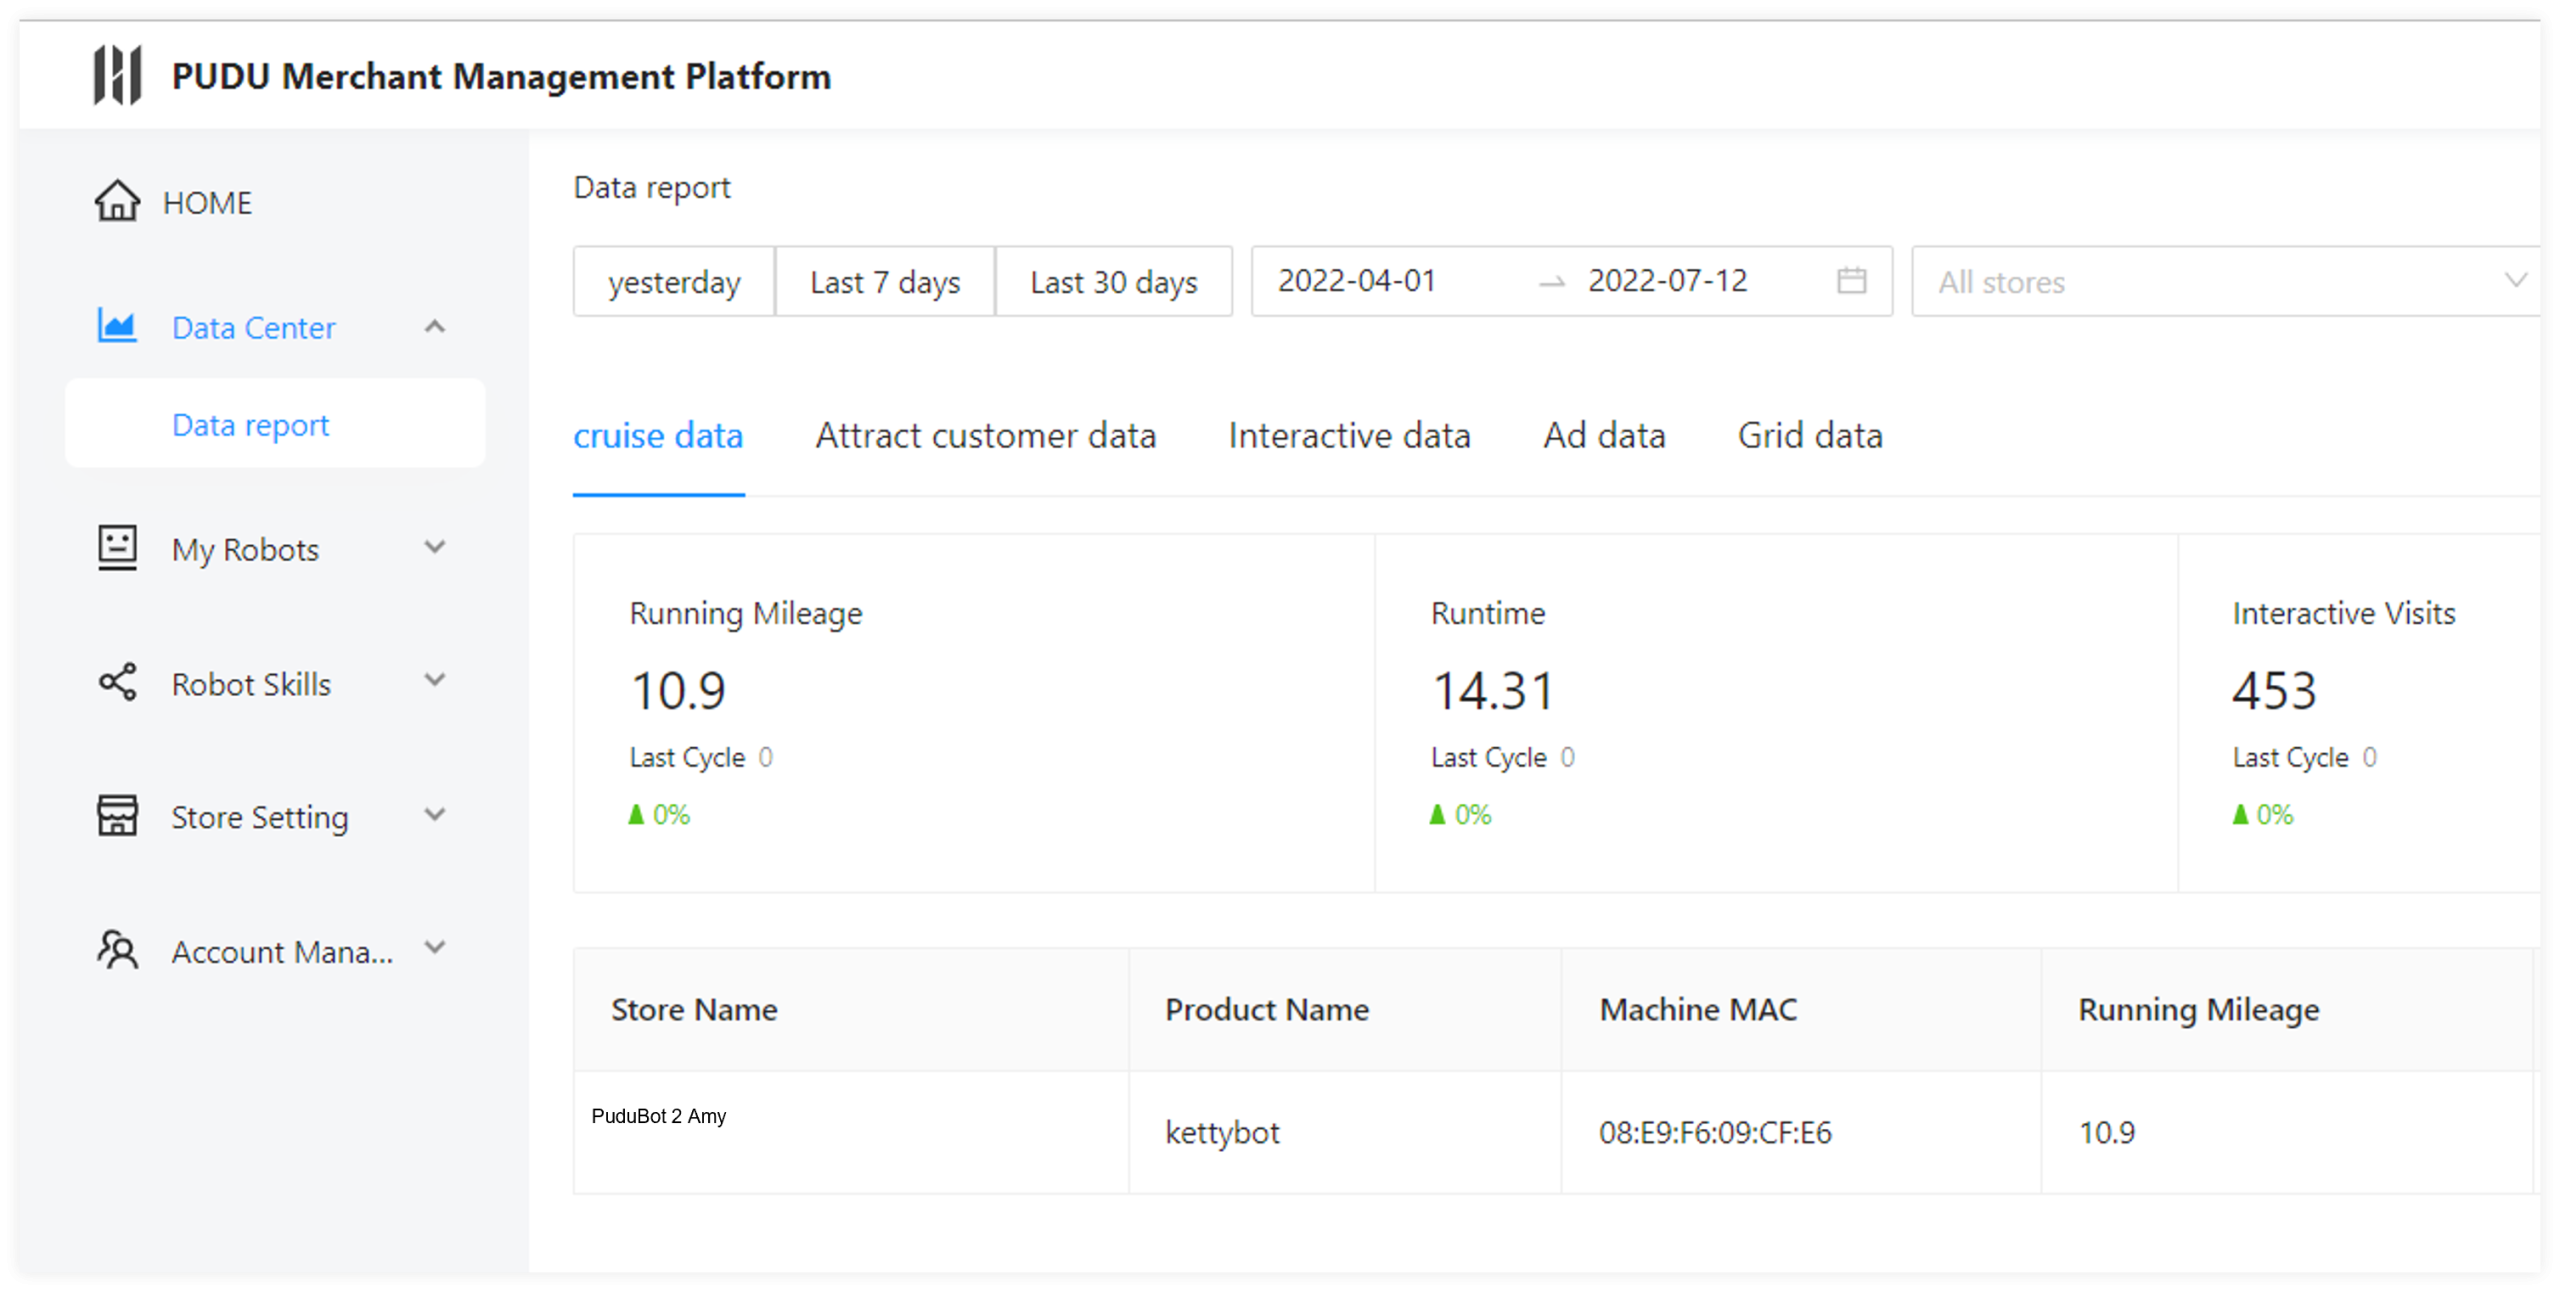Screen dimensions: 2560x1292
Task: Collapse the Data Center menu chevron
Action: coord(434,327)
